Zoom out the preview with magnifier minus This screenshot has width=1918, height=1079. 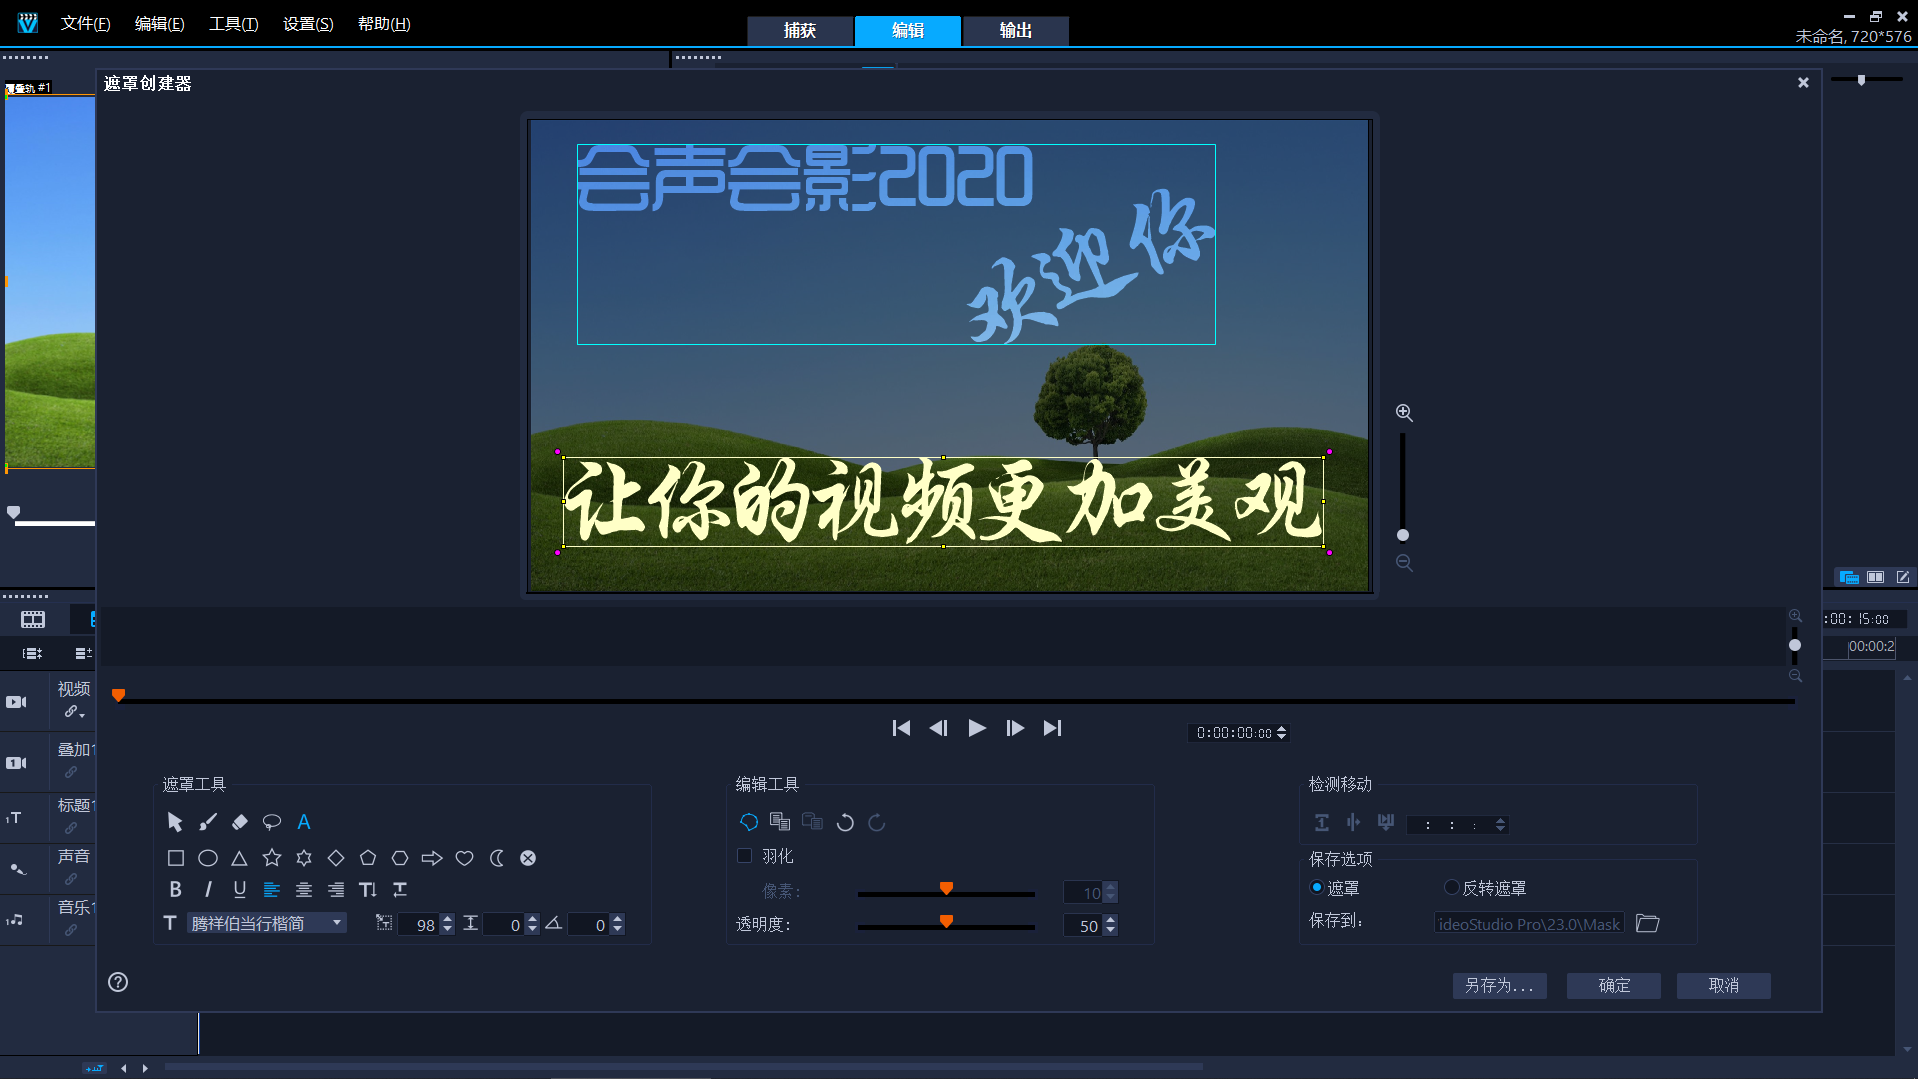1404,563
